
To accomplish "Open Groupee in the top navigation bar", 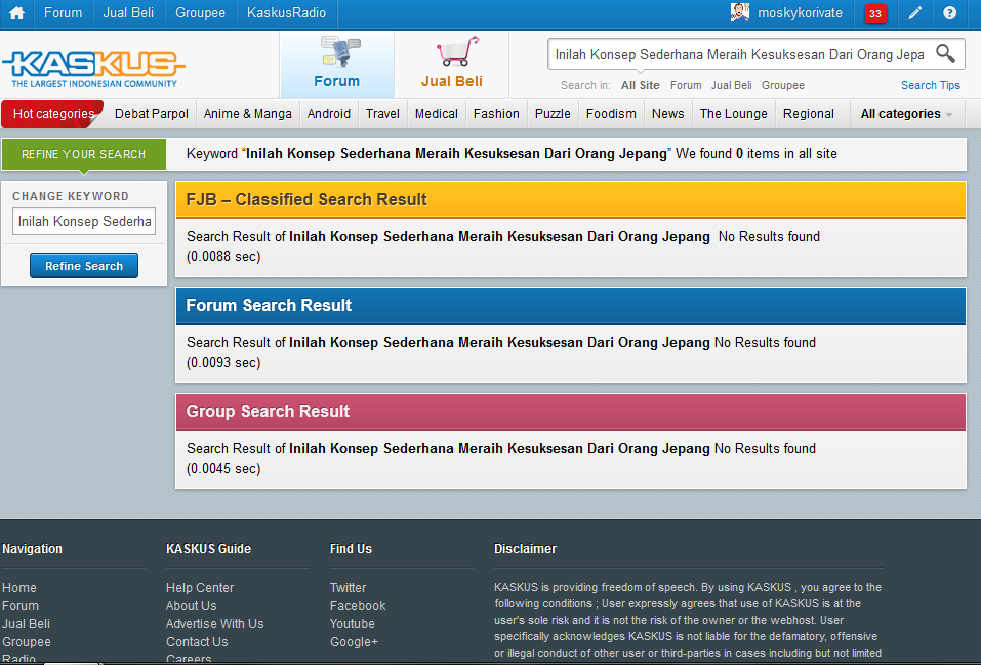I will [200, 13].
